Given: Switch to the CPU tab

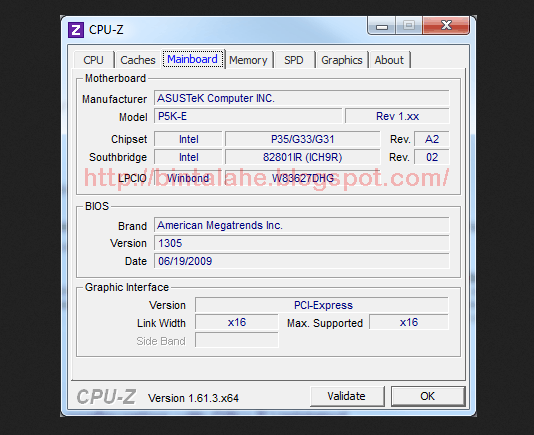Looking at the screenshot, I should coord(93,60).
